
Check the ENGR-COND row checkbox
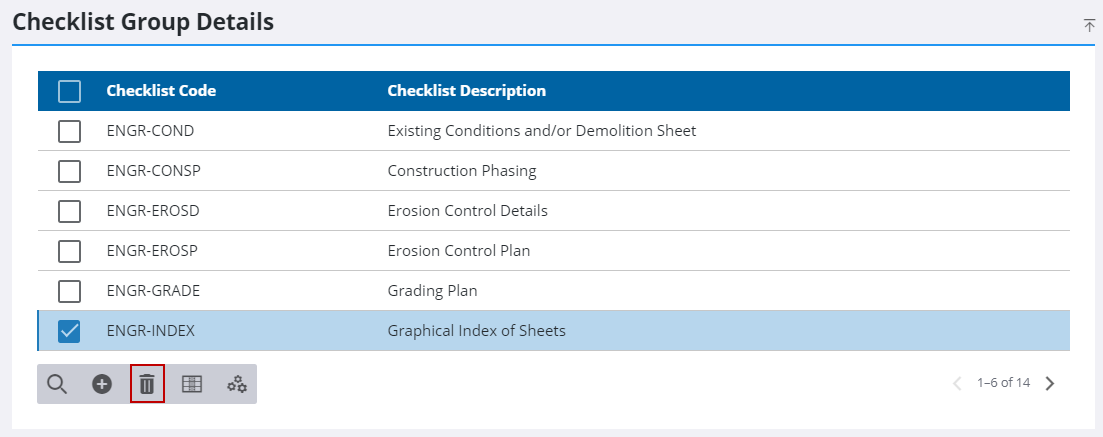(x=69, y=131)
